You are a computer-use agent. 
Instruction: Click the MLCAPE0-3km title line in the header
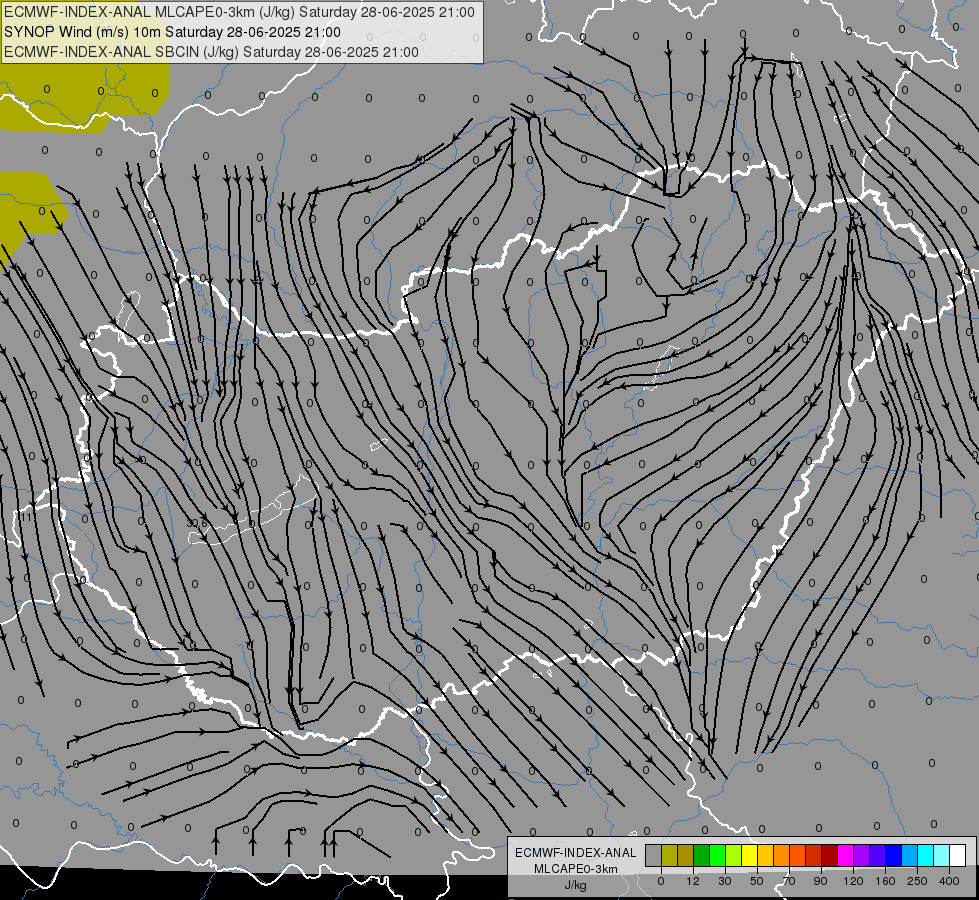(x=239, y=12)
